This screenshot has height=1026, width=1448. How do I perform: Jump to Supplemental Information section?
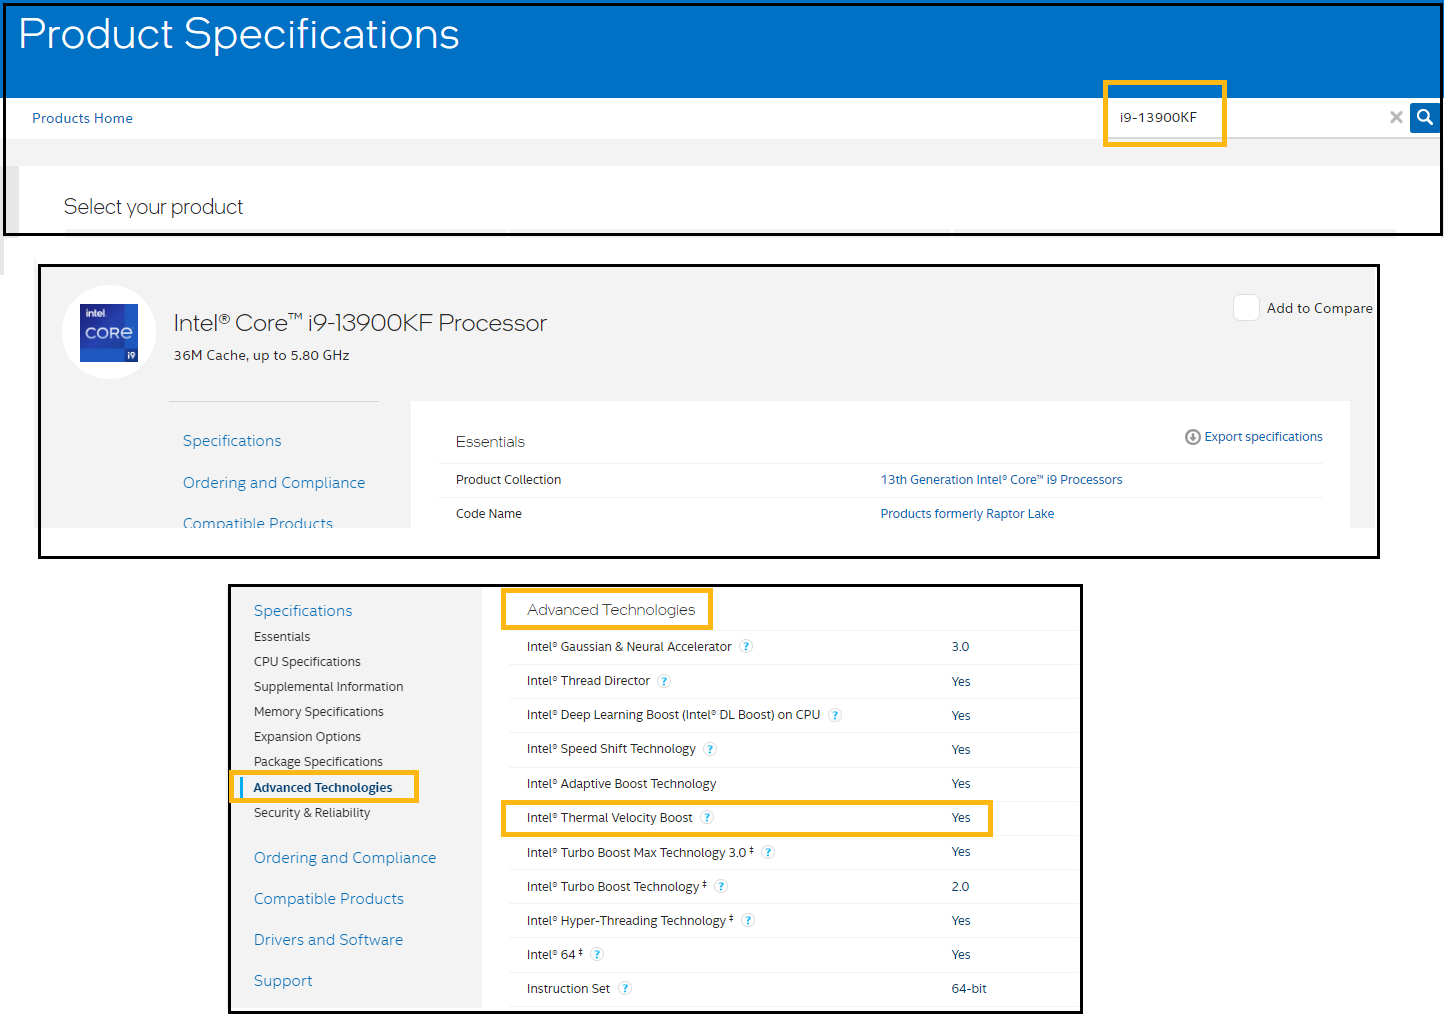328,687
